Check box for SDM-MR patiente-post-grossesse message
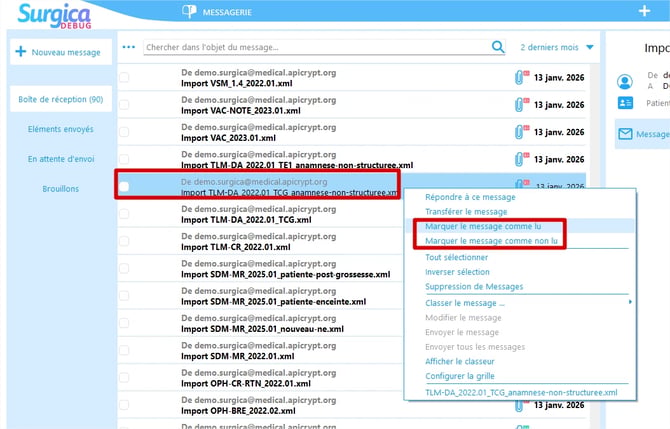 [124, 269]
